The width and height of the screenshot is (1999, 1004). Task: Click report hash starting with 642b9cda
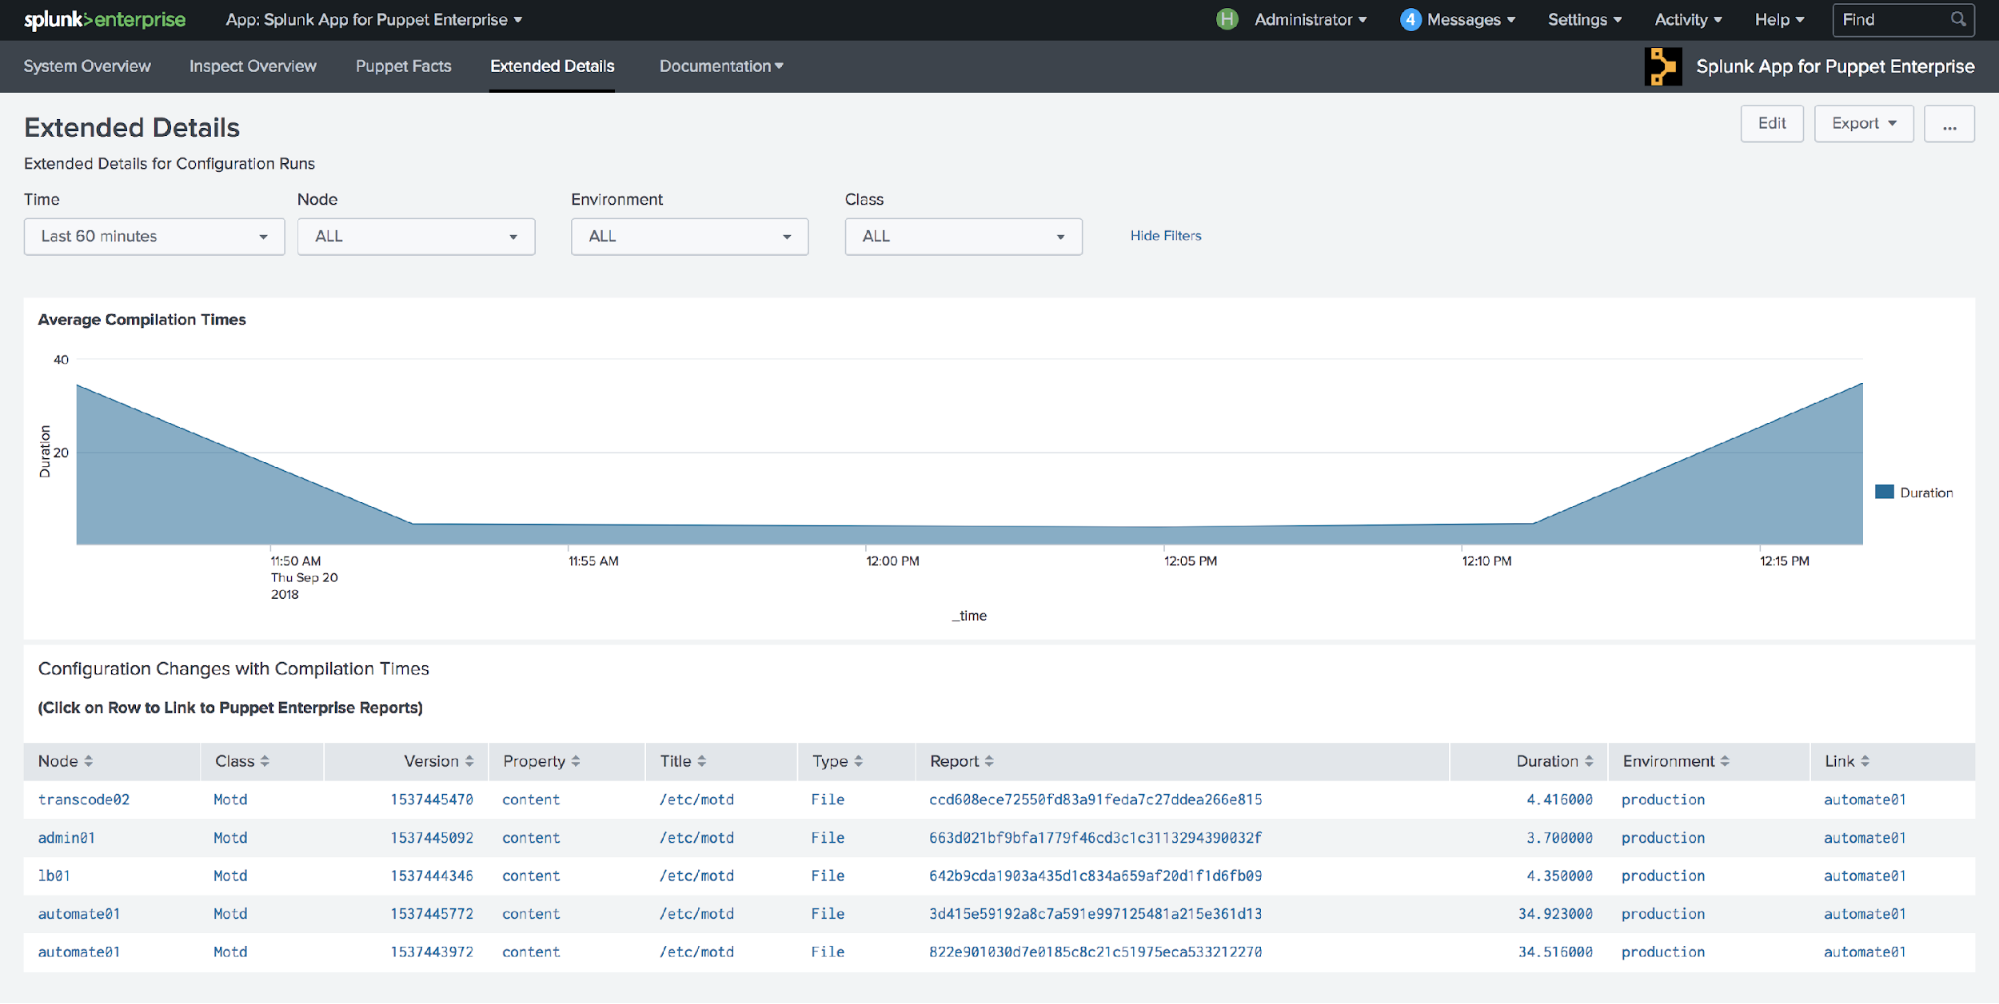point(1095,876)
